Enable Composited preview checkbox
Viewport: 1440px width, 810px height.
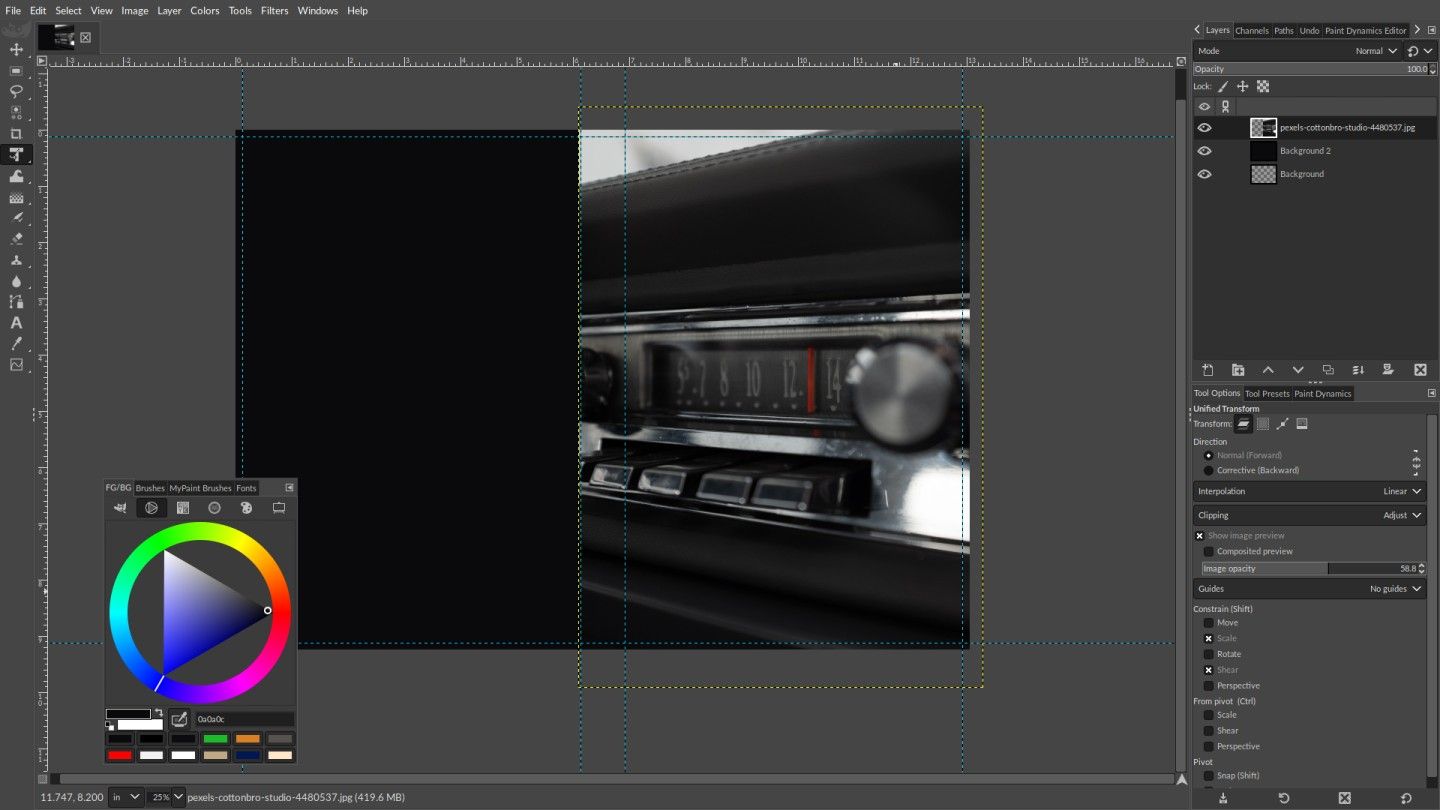pyautogui.click(x=1208, y=551)
